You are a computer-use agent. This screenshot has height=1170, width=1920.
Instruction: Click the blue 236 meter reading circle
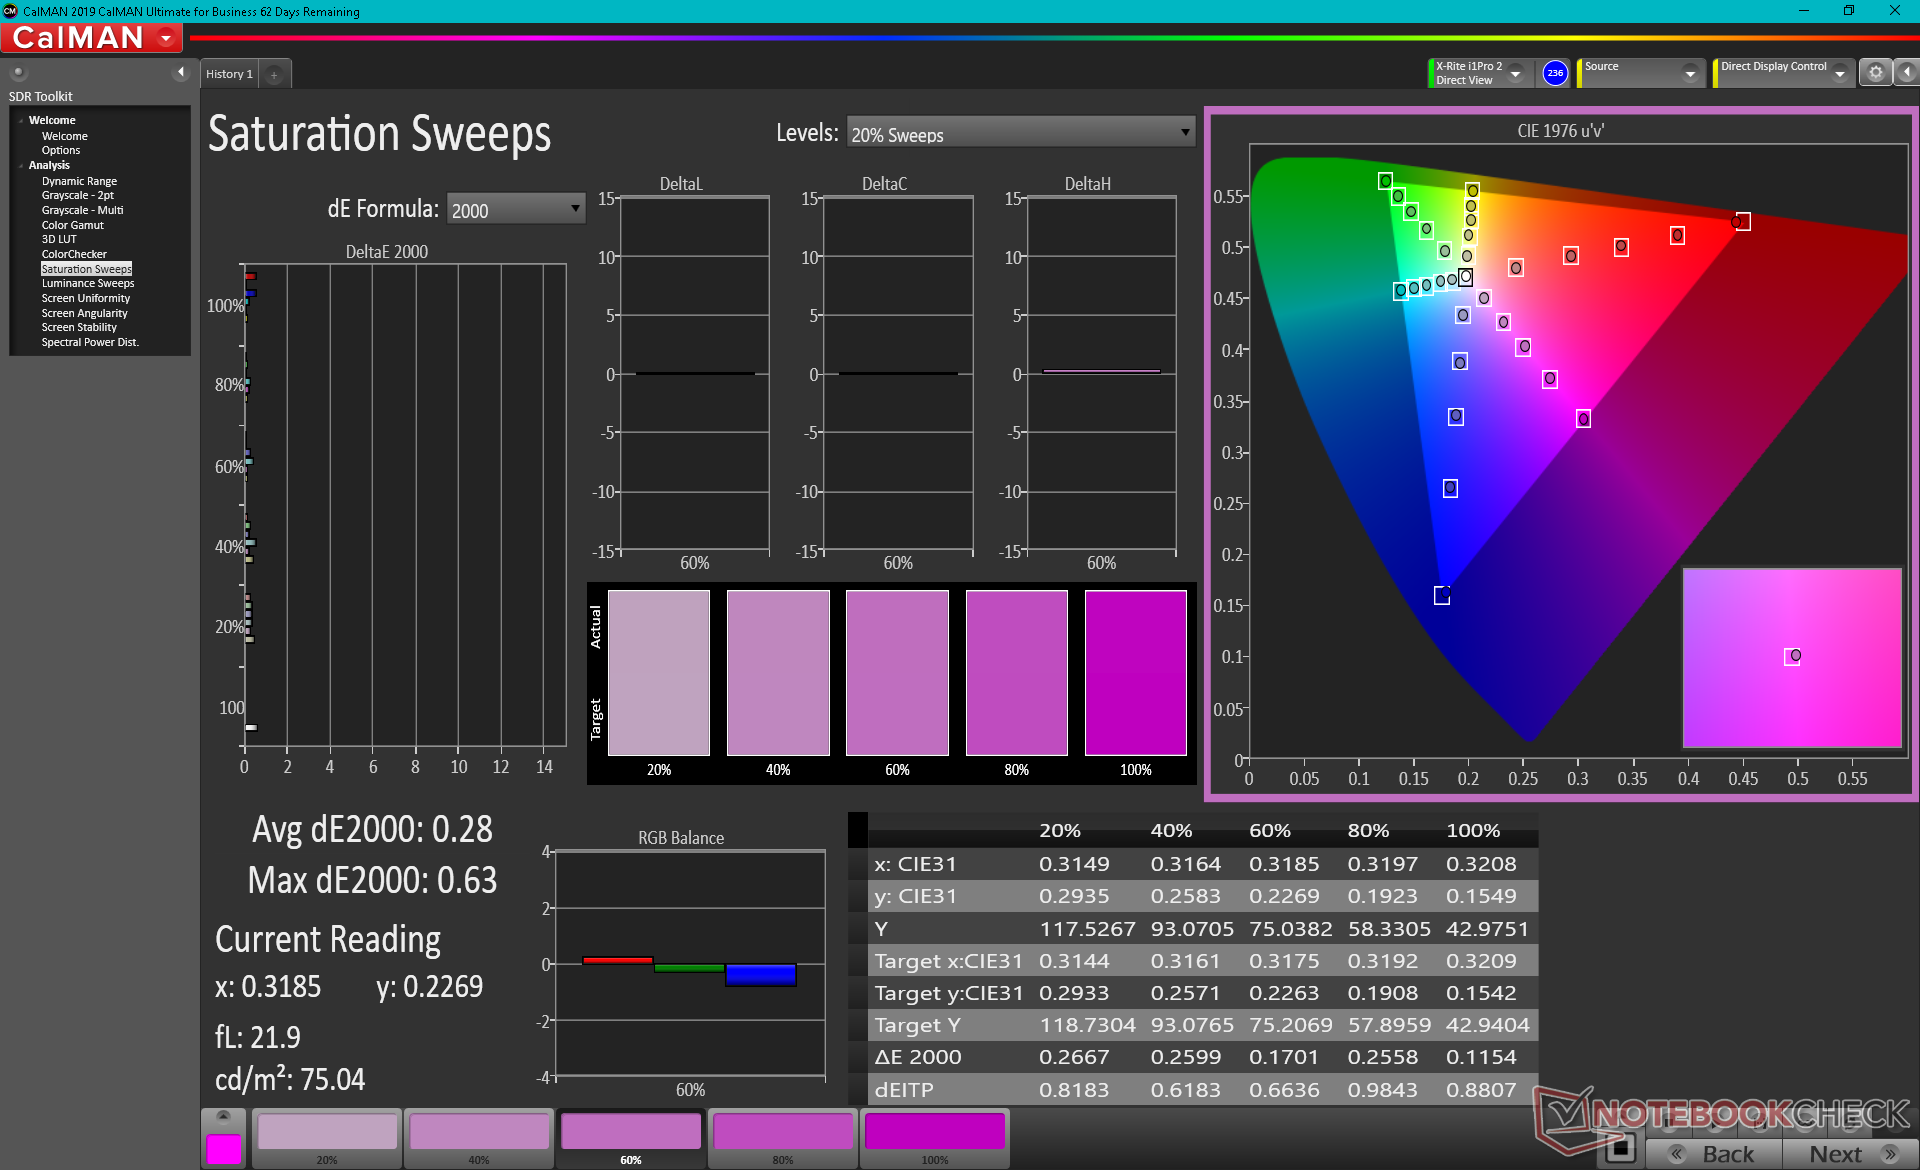[x=1555, y=73]
